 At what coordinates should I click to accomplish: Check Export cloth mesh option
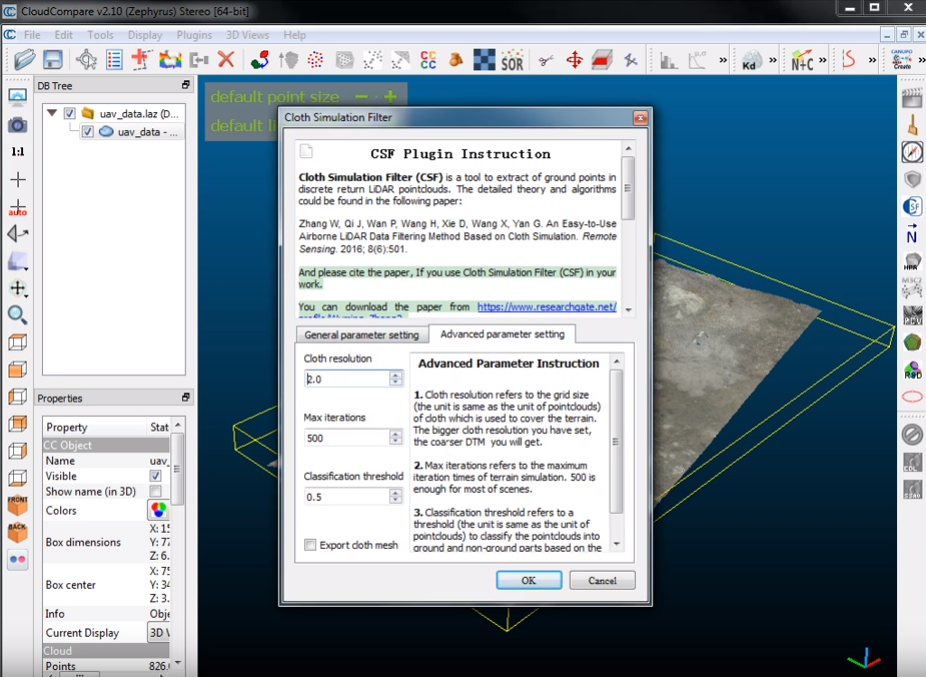pos(310,545)
